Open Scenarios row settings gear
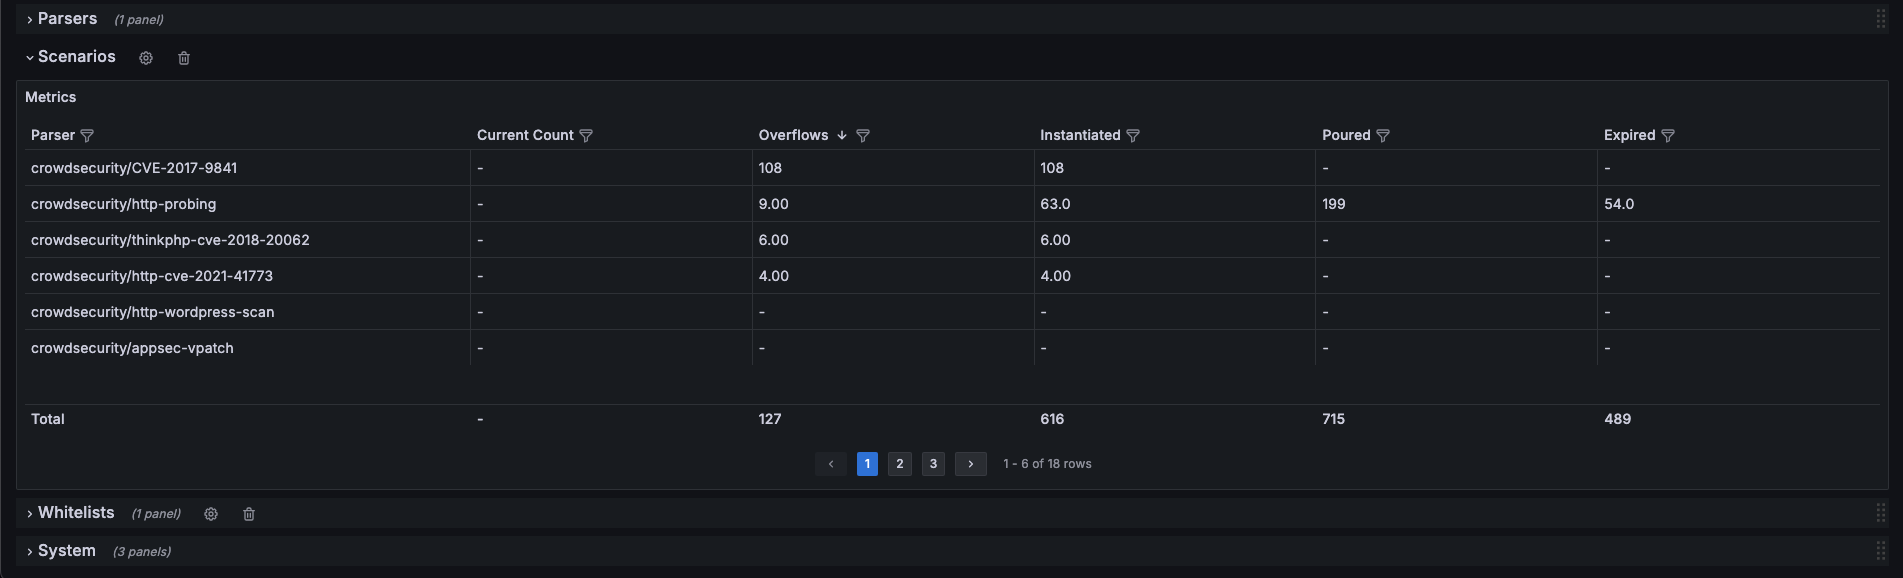The height and width of the screenshot is (578, 1903). pyautogui.click(x=146, y=58)
